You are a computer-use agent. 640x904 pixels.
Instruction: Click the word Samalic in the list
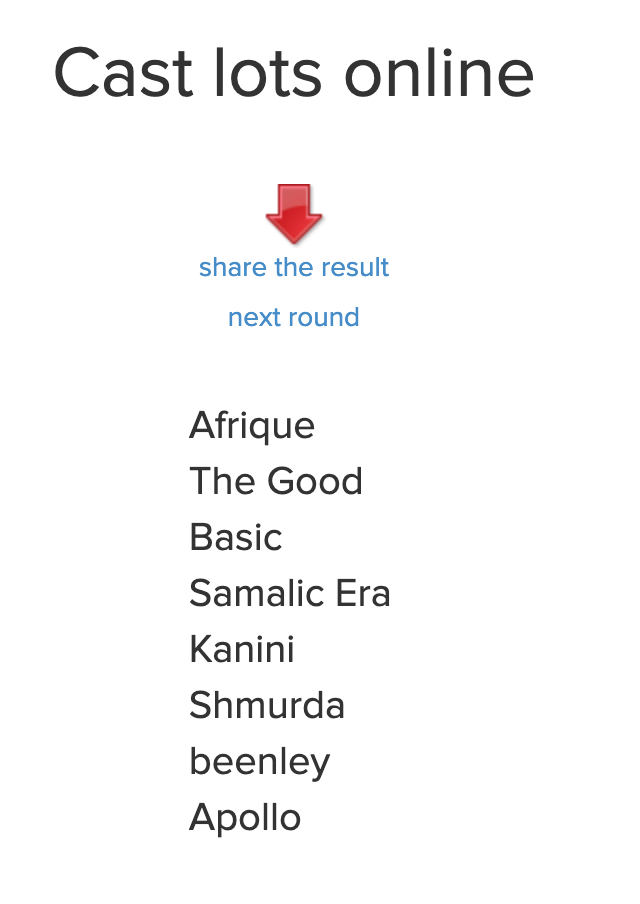(257, 593)
